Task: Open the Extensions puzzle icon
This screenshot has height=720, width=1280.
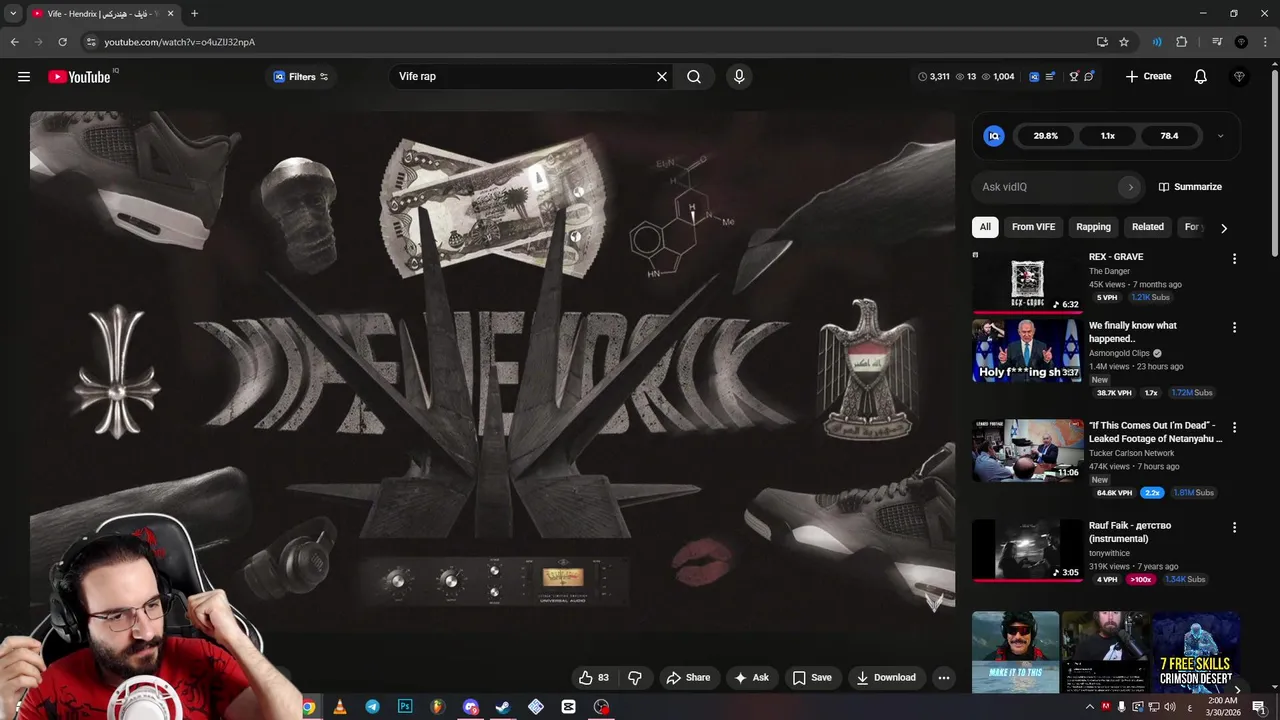Action: click(x=1181, y=42)
